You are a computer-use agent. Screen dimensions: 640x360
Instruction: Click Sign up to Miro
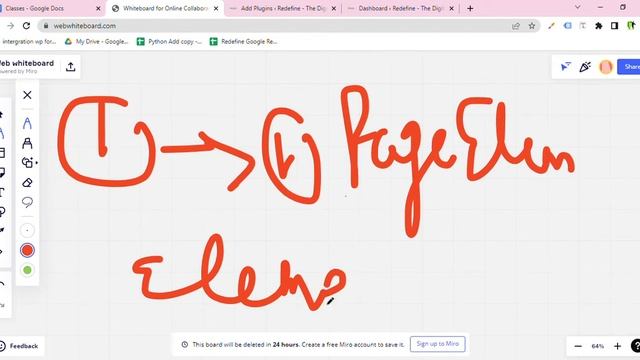coord(438,344)
